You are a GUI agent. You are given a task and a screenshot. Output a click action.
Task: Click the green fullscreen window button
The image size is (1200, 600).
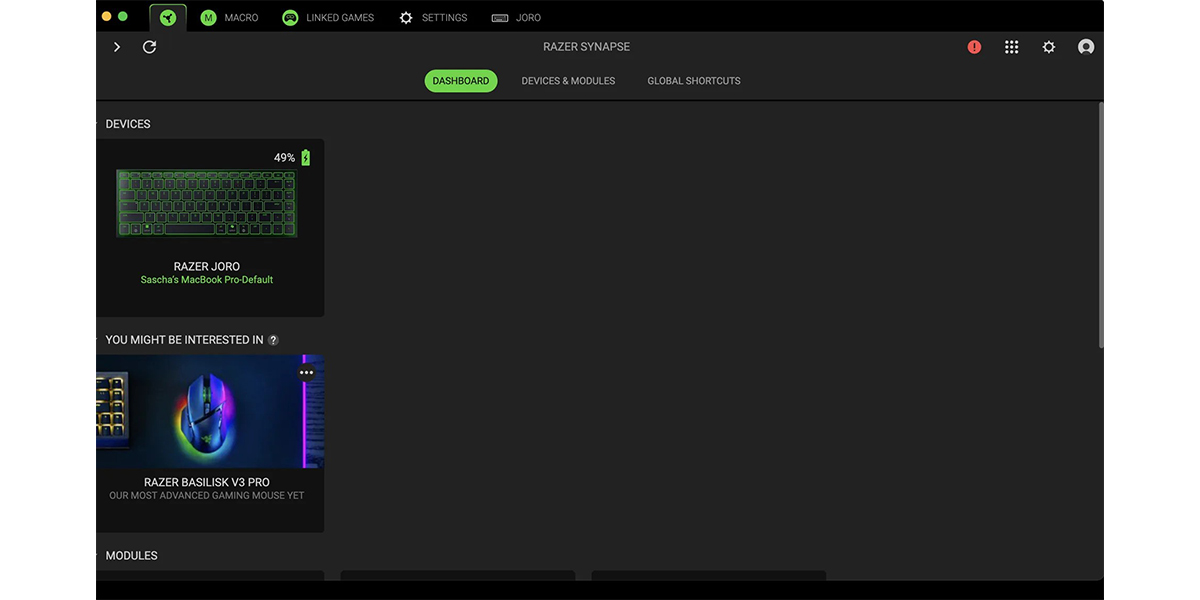[x=123, y=17]
